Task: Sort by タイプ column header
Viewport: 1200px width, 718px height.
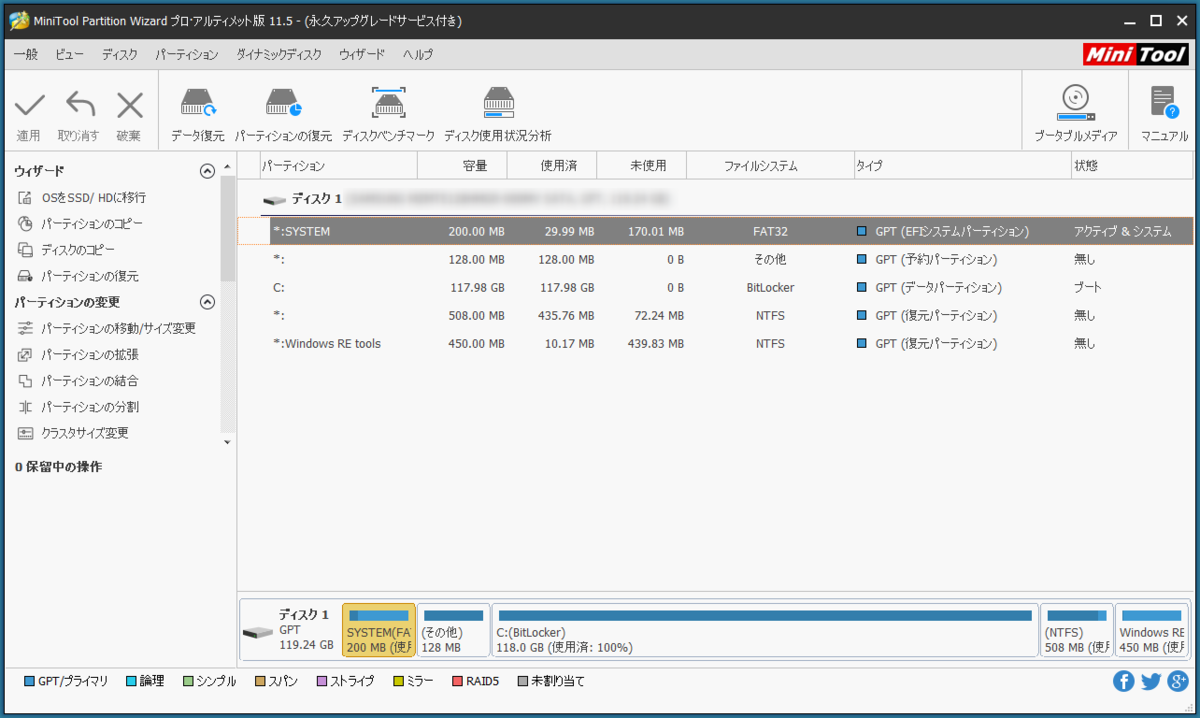Action: tap(961, 166)
